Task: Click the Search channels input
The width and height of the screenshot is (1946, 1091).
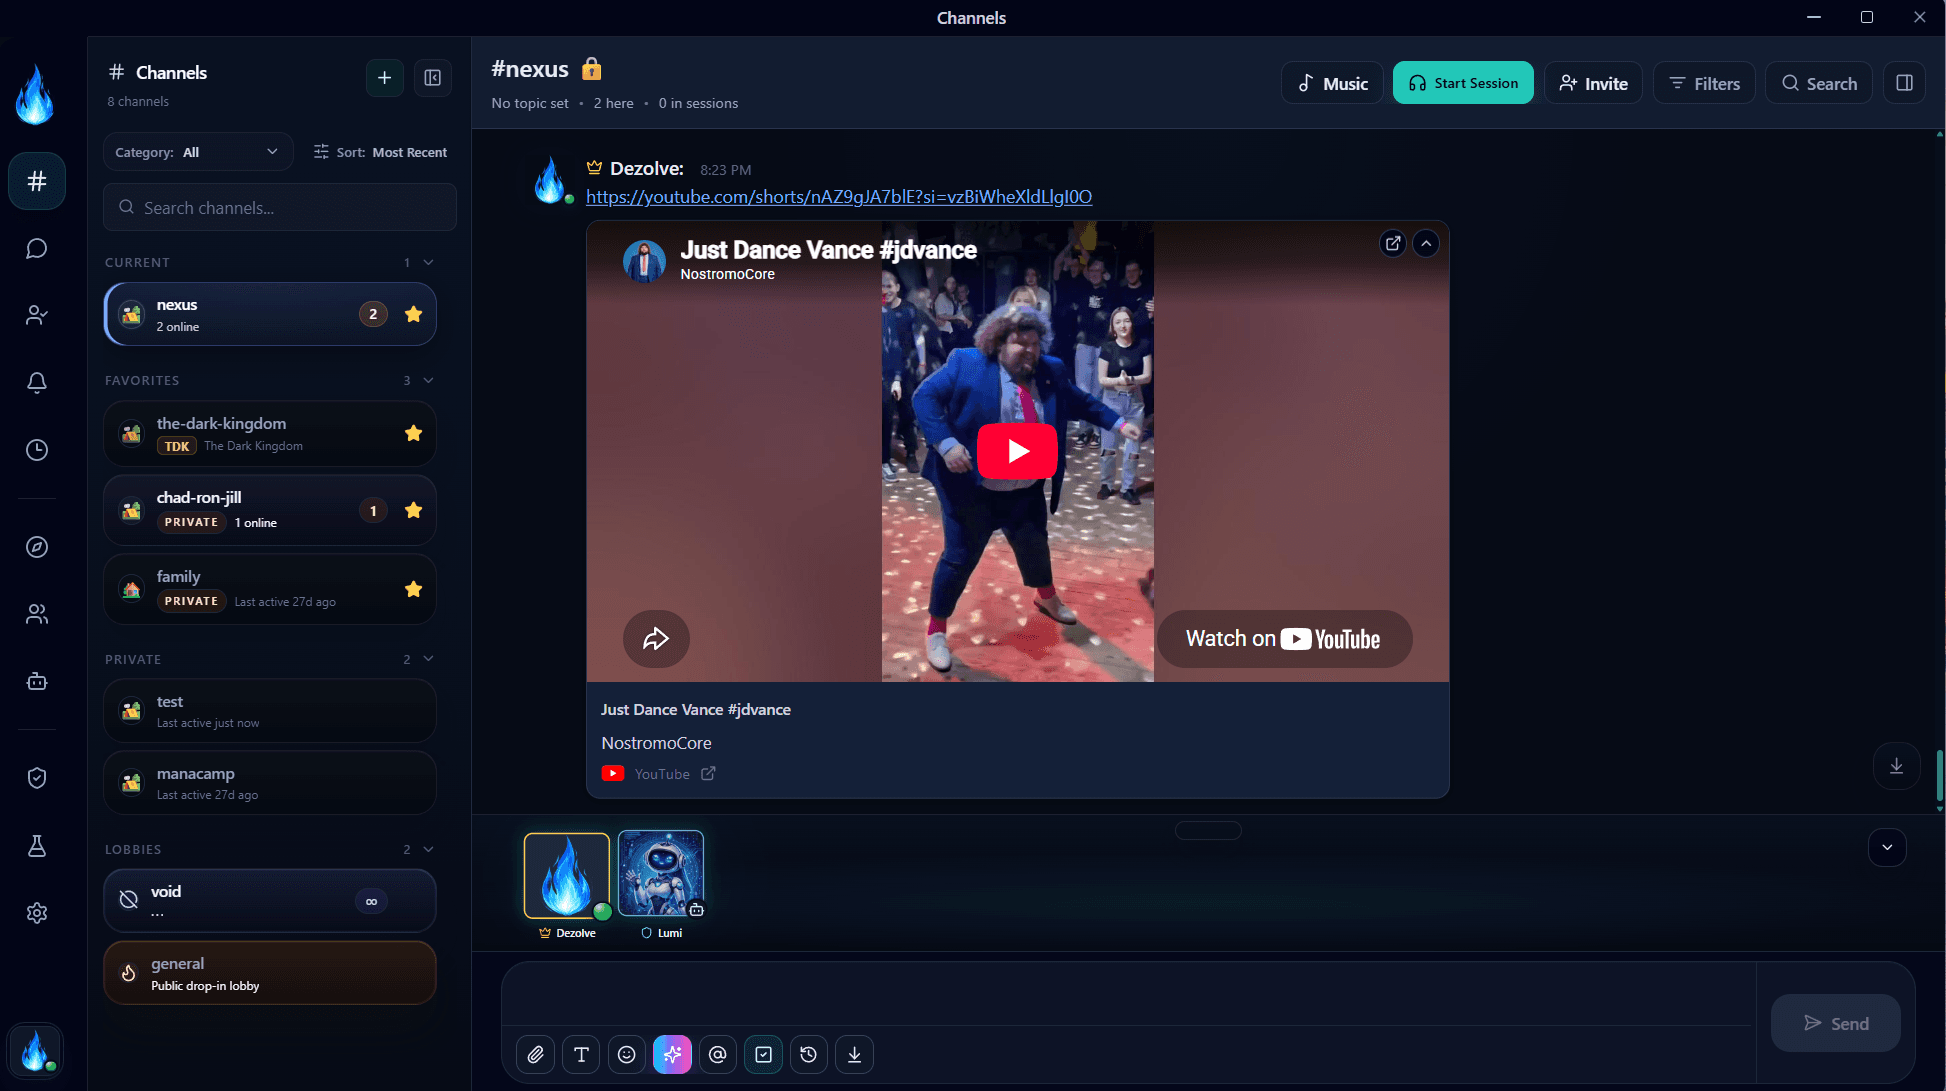Action: 280,207
